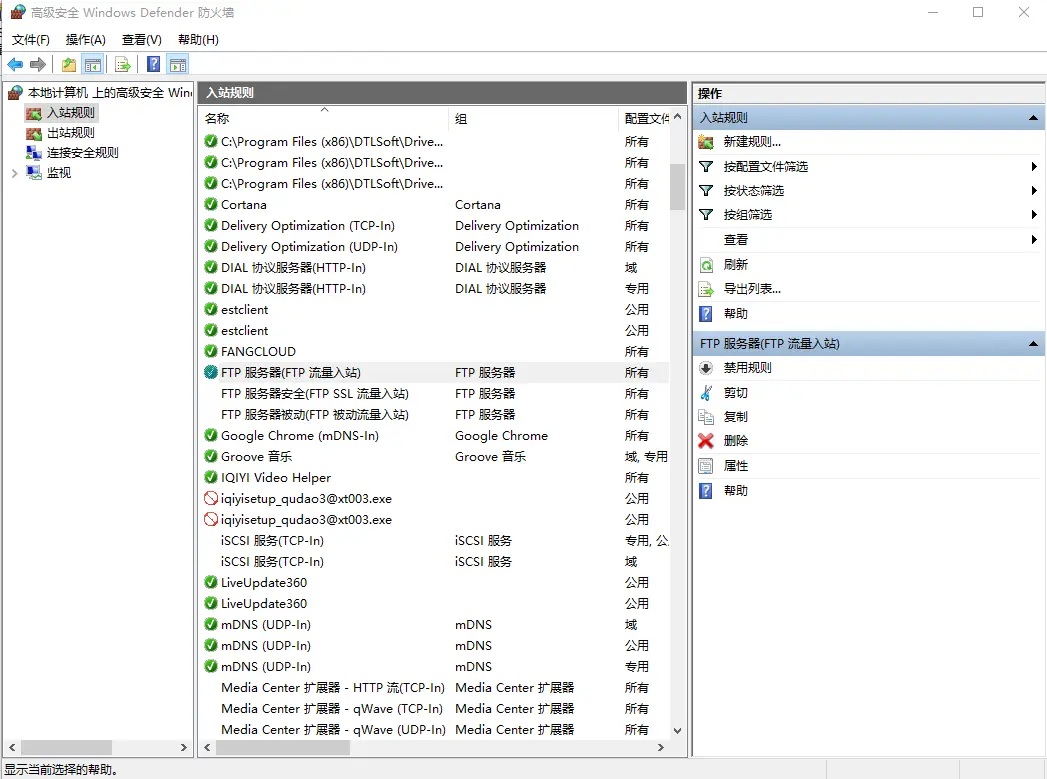The width and height of the screenshot is (1047, 779).
Task: Click the Back arrow toolbar icon
Action: 15,65
